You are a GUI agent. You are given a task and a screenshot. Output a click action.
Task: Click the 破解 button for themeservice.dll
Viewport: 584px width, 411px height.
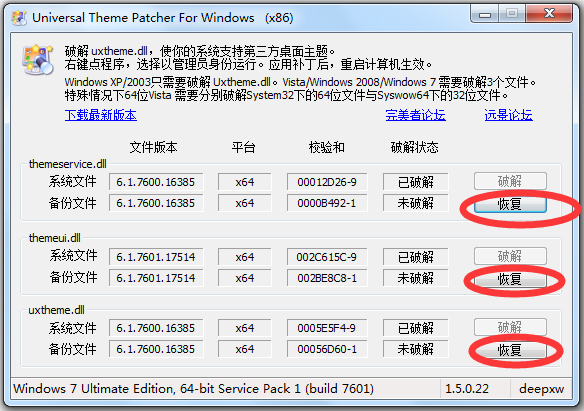click(510, 181)
